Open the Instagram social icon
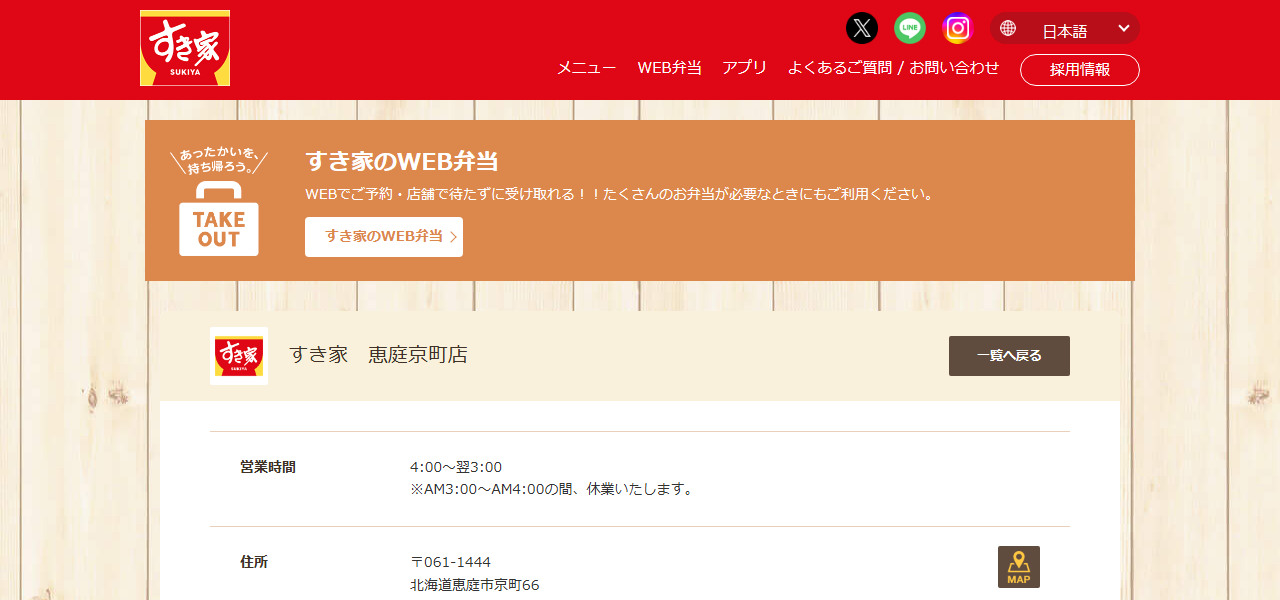The width and height of the screenshot is (1280, 600). (958, 28)
